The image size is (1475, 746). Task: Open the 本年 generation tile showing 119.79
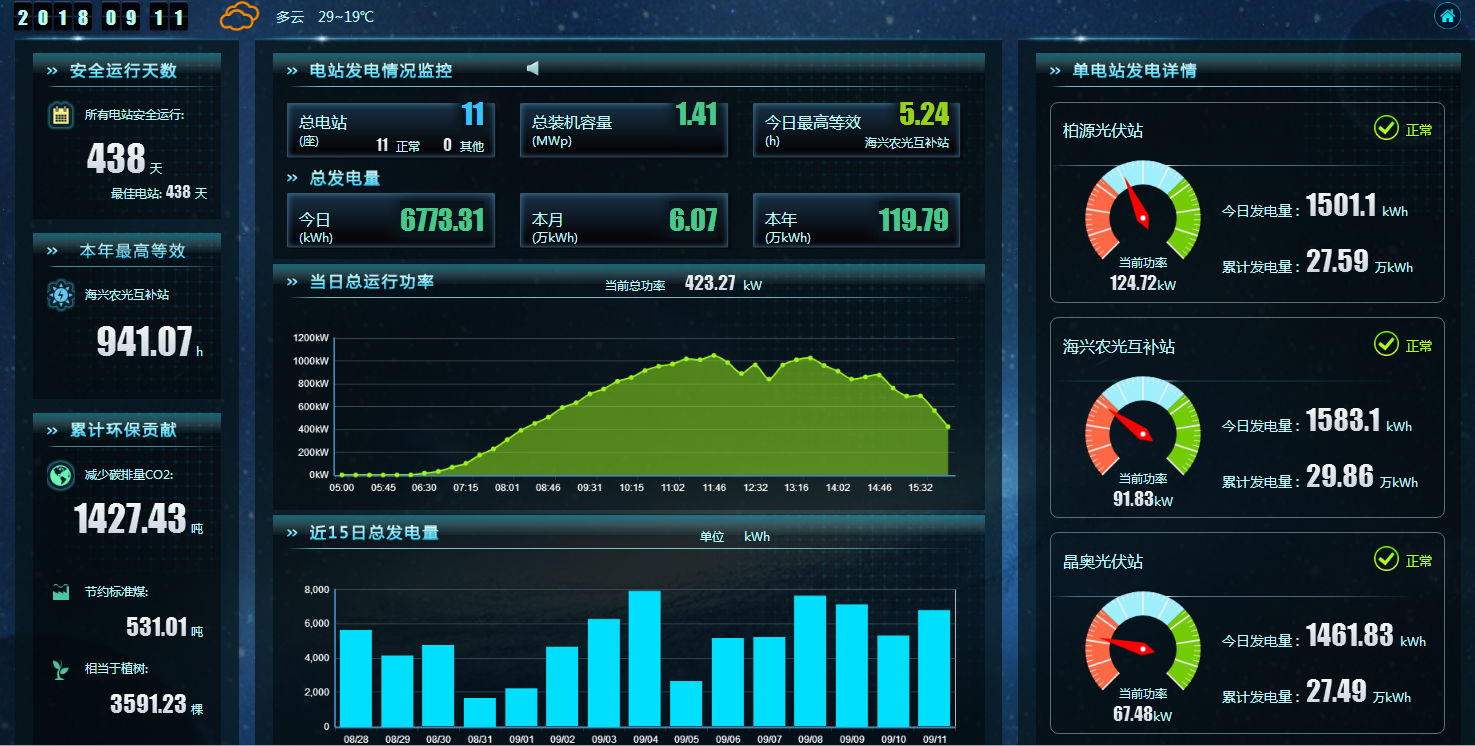click(856, 220)
